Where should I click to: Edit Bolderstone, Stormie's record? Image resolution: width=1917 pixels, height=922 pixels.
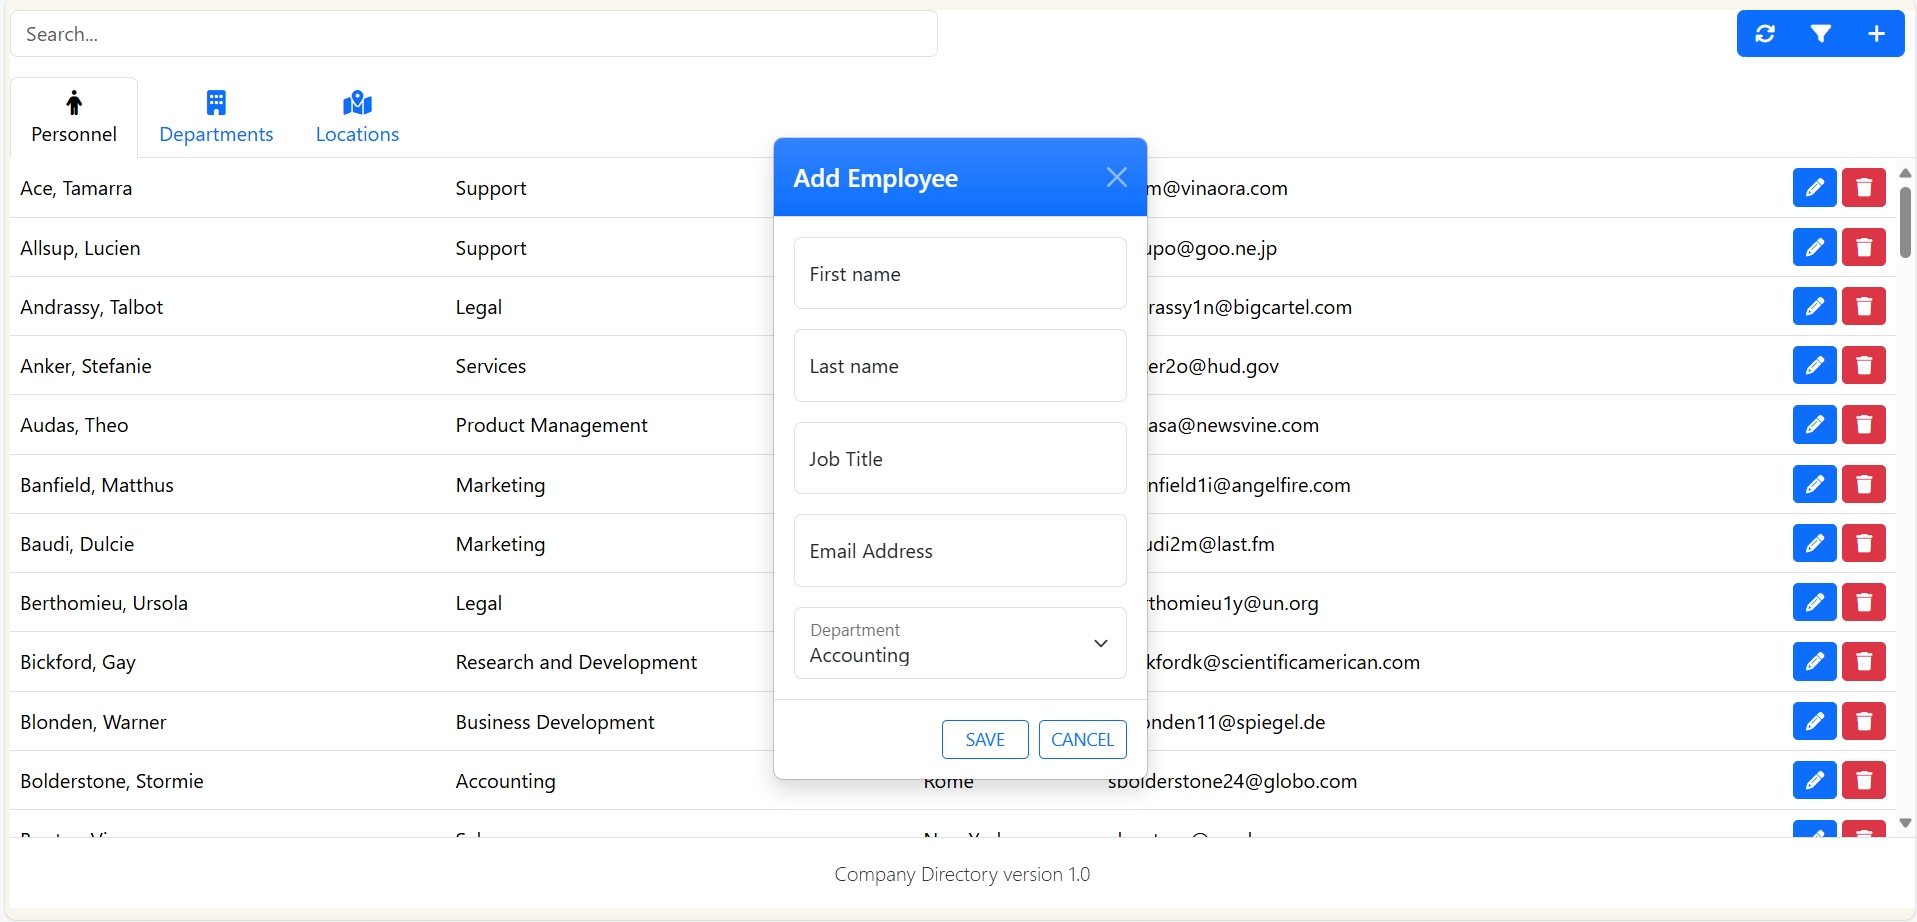coord(1814,780)
